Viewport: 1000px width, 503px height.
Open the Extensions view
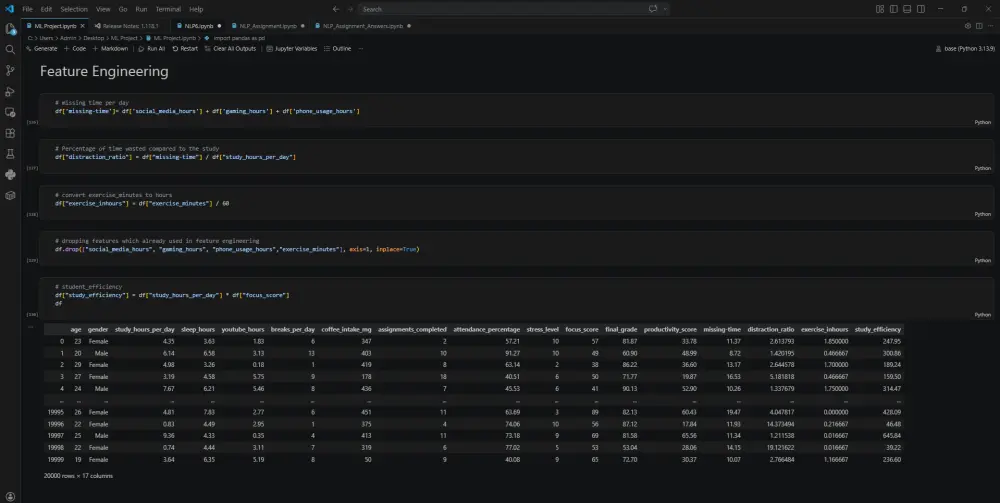(x=10, y=133)
